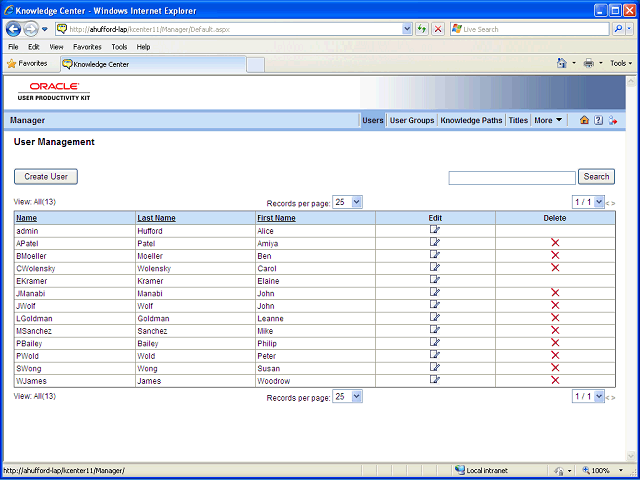Image resolution: width=640 pixels, height=480 pixels.
Task: Delete the MSanchez user
Action: click(555, 330)
